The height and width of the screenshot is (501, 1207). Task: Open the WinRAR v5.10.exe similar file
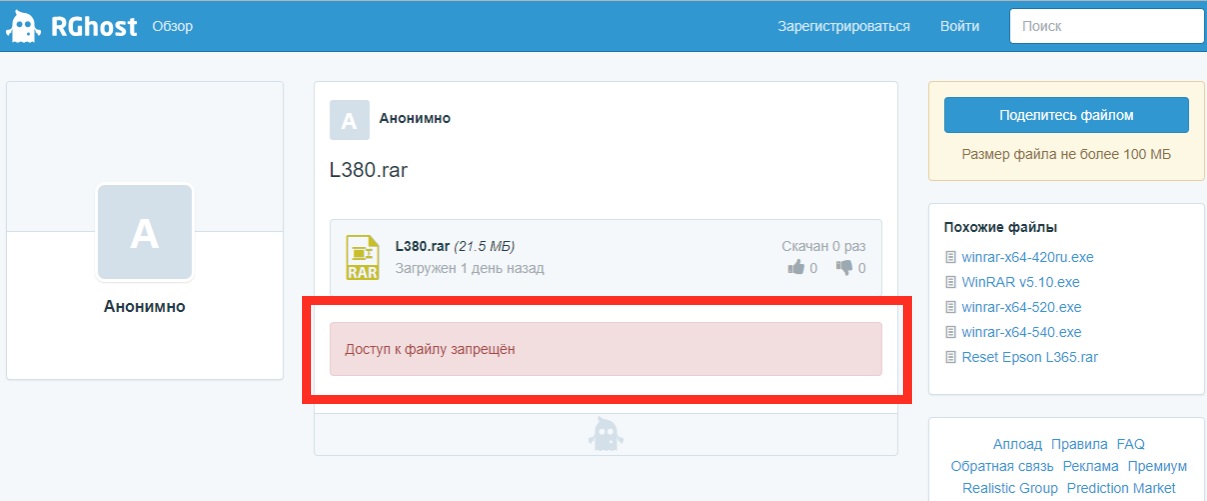pos(1020,282)
